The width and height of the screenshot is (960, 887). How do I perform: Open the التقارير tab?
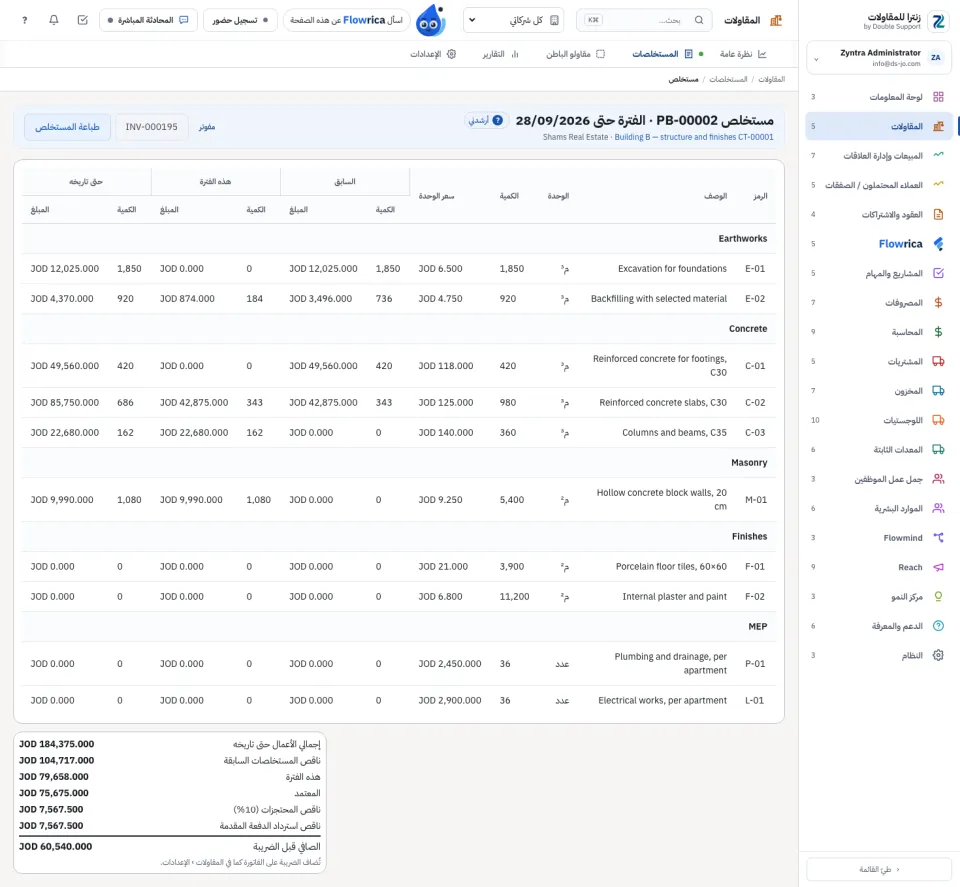(x=500, y=54)
